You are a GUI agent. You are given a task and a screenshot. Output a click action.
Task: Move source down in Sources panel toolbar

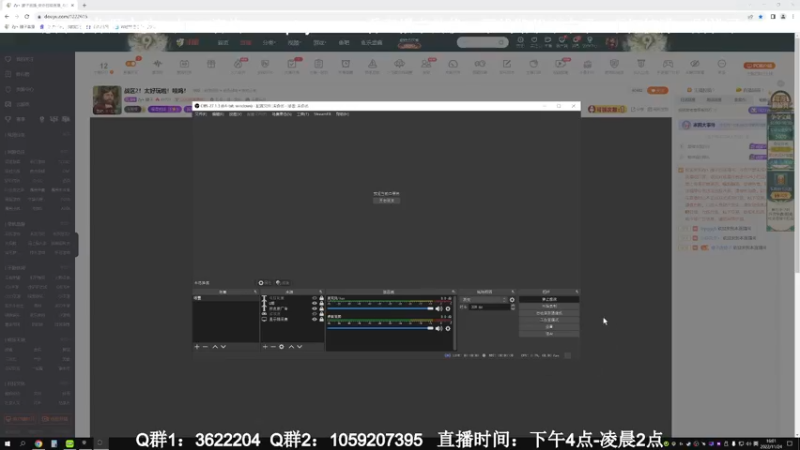[300, 347]
